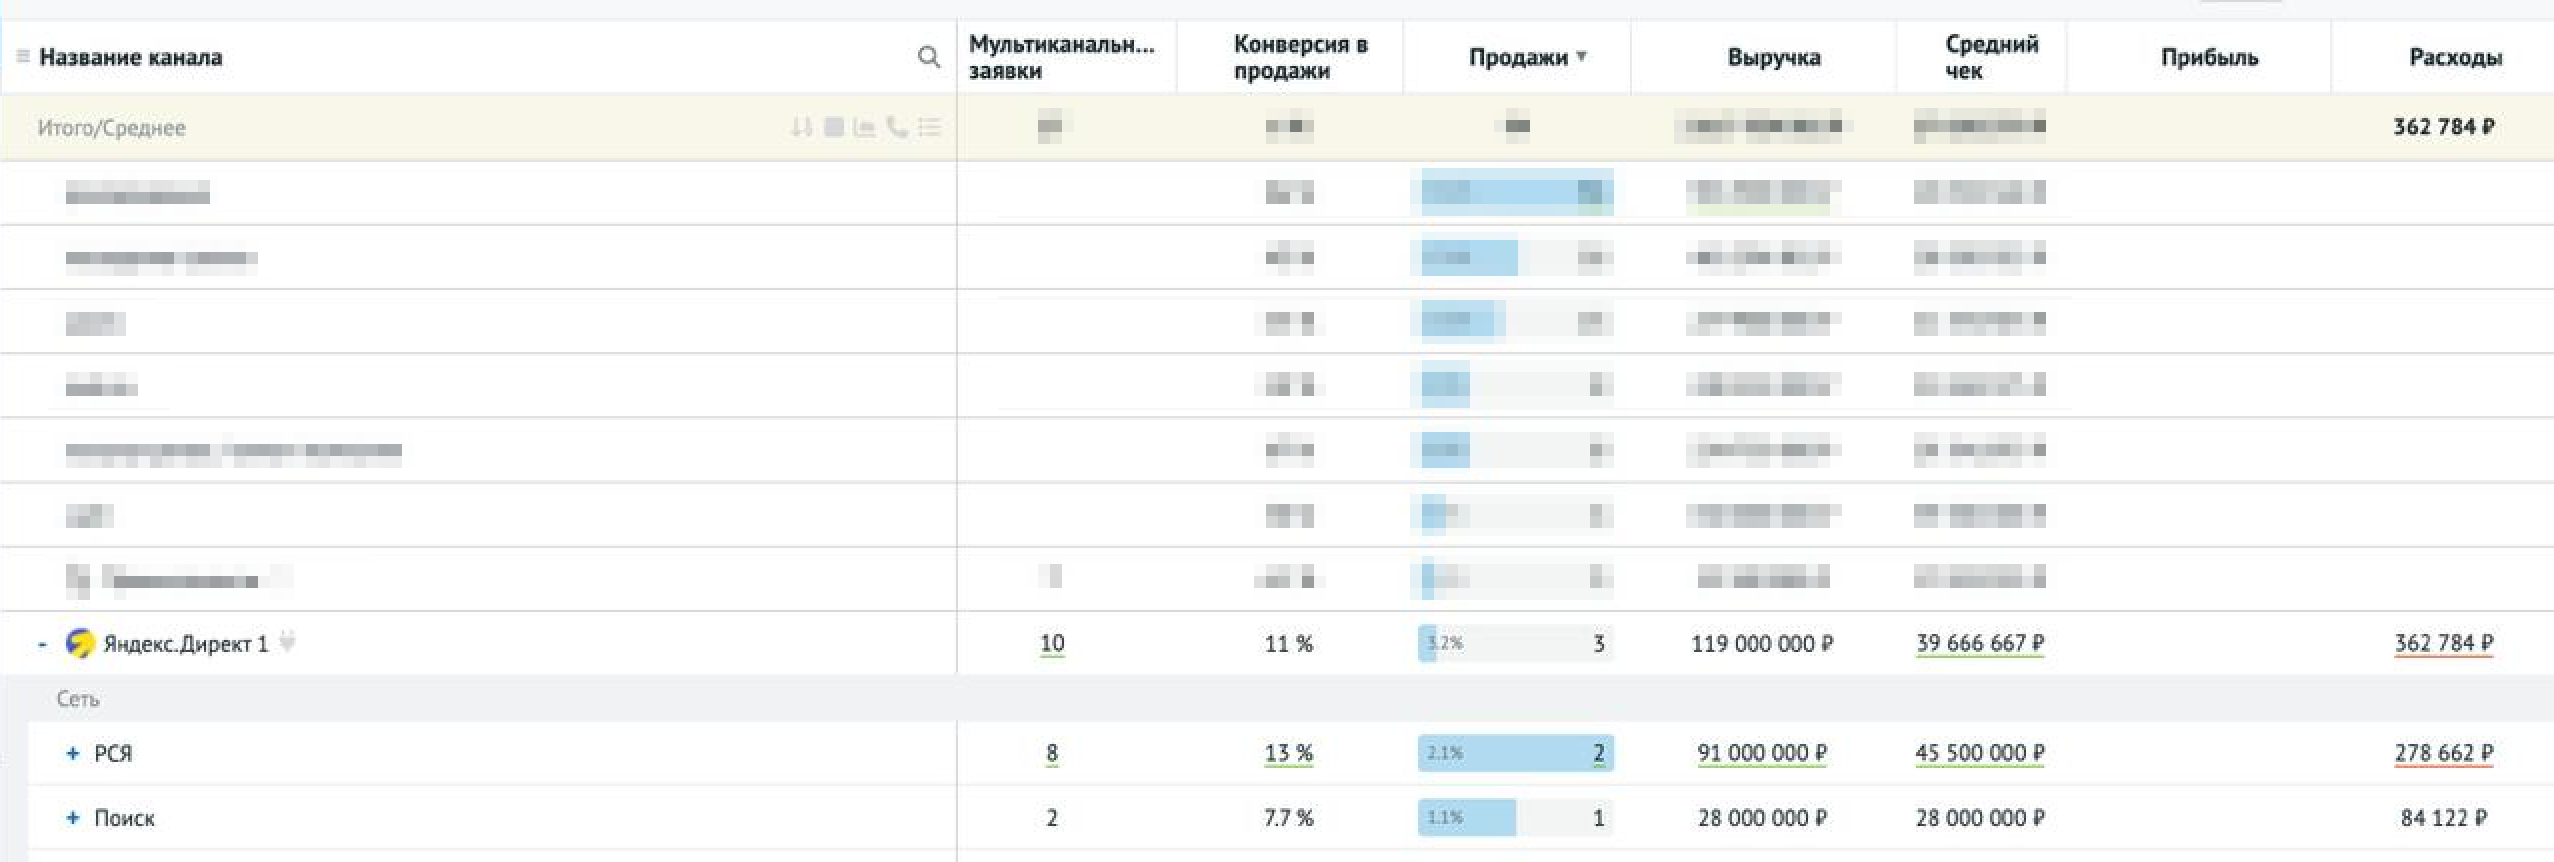
Task: Click multichannel requests value 10 for Яндекс.Директ
Action: 1051,643
